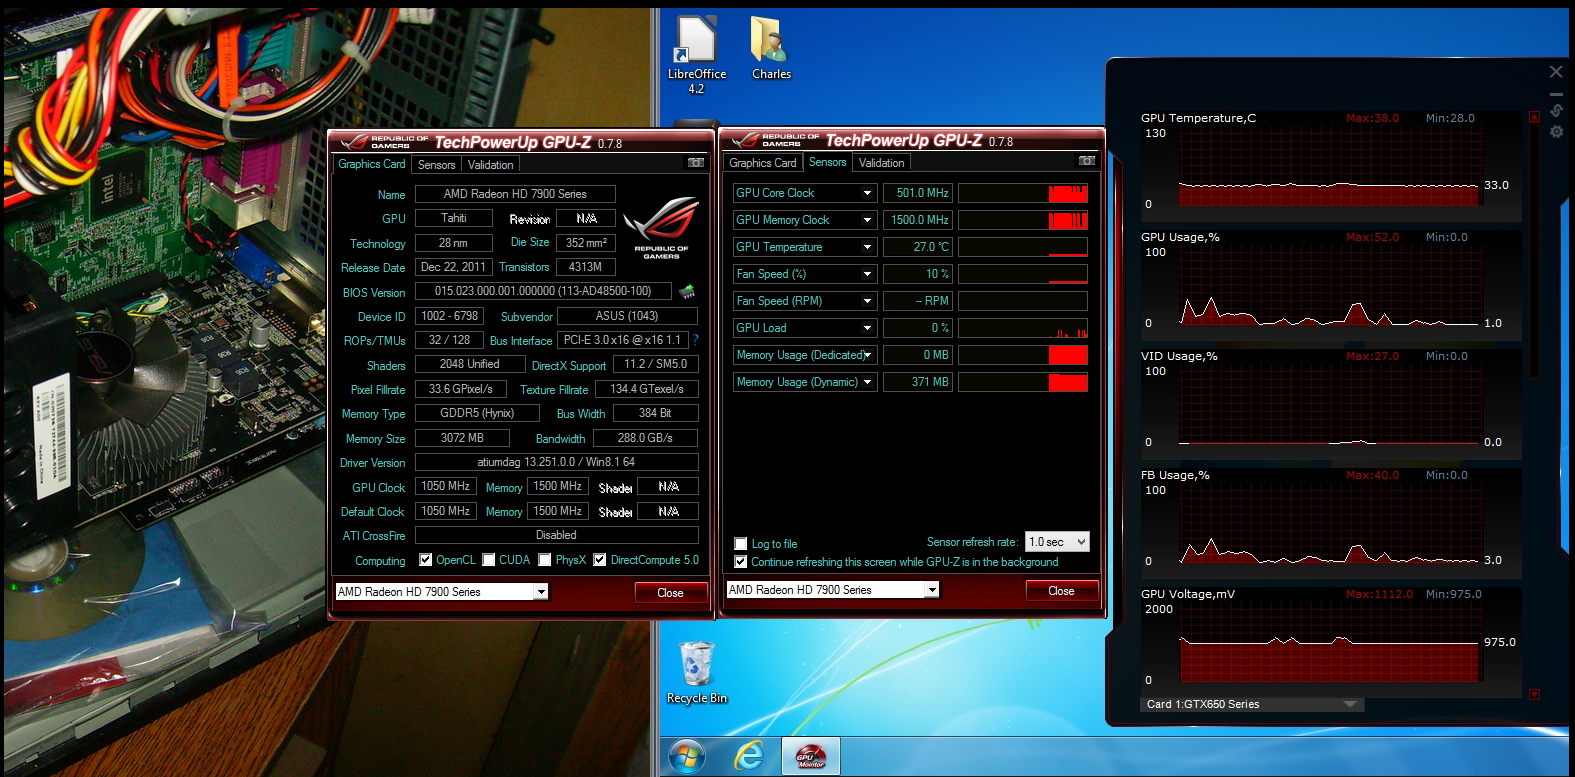Click the 501.0 MHz core clock value
The width and height of the screenshot is (1575, 777).
click(918, 193)
